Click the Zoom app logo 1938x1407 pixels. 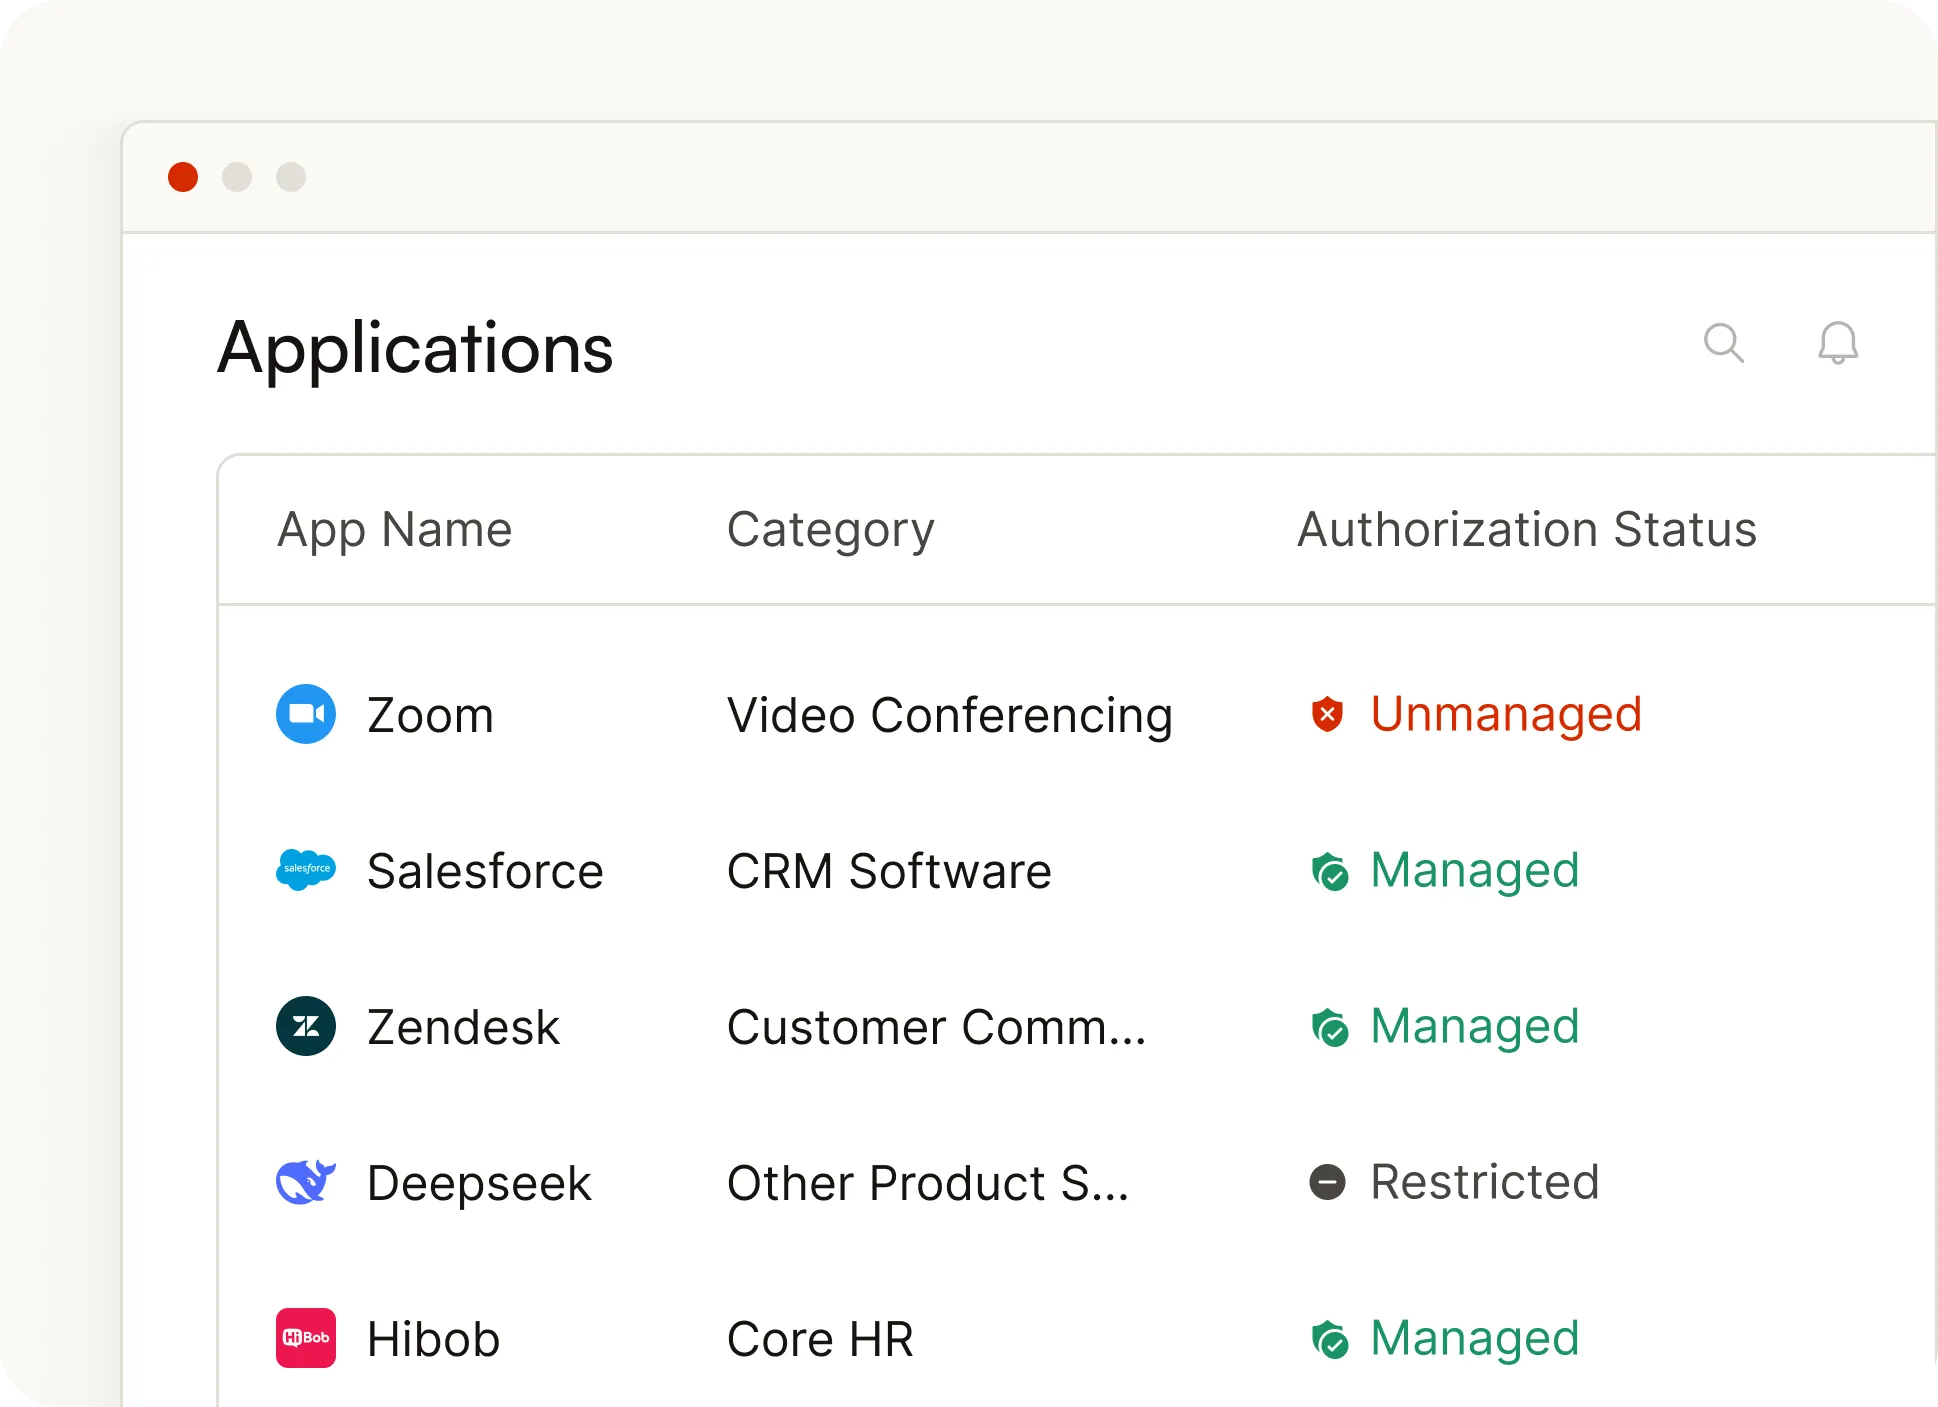(x=306, y=714)
